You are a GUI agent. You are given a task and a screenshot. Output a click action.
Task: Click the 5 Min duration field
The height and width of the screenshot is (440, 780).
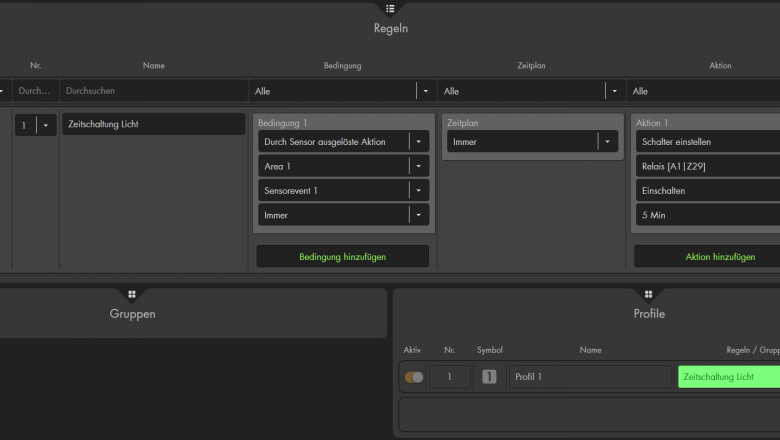pyautogui.click(x=706, y=214)
